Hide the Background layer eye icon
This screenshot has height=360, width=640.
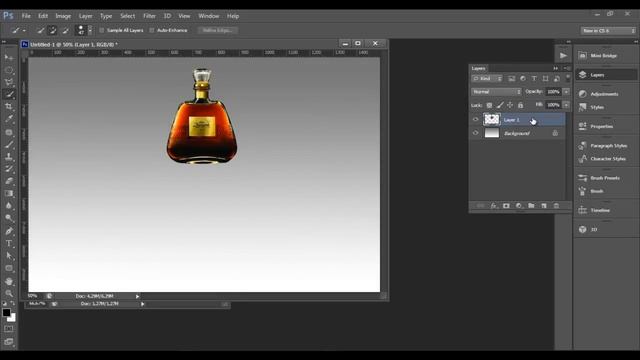coord(476,133)
